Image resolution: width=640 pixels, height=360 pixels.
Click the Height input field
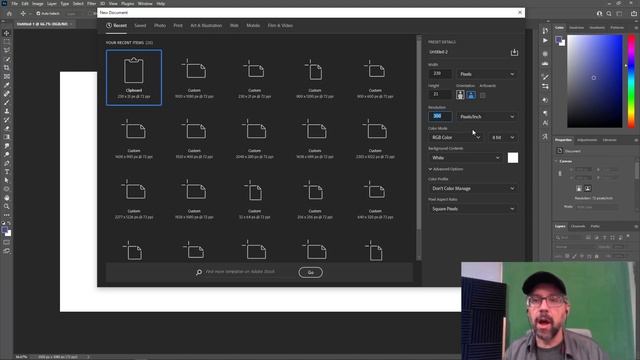(440, 94)
